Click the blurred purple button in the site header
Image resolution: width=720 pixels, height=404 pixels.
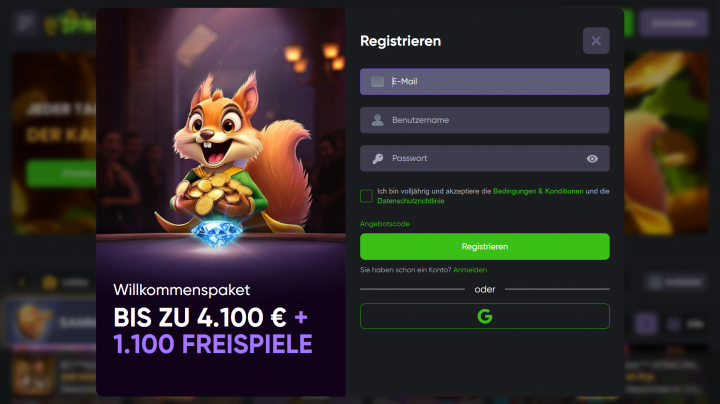(x=673, y=23)
